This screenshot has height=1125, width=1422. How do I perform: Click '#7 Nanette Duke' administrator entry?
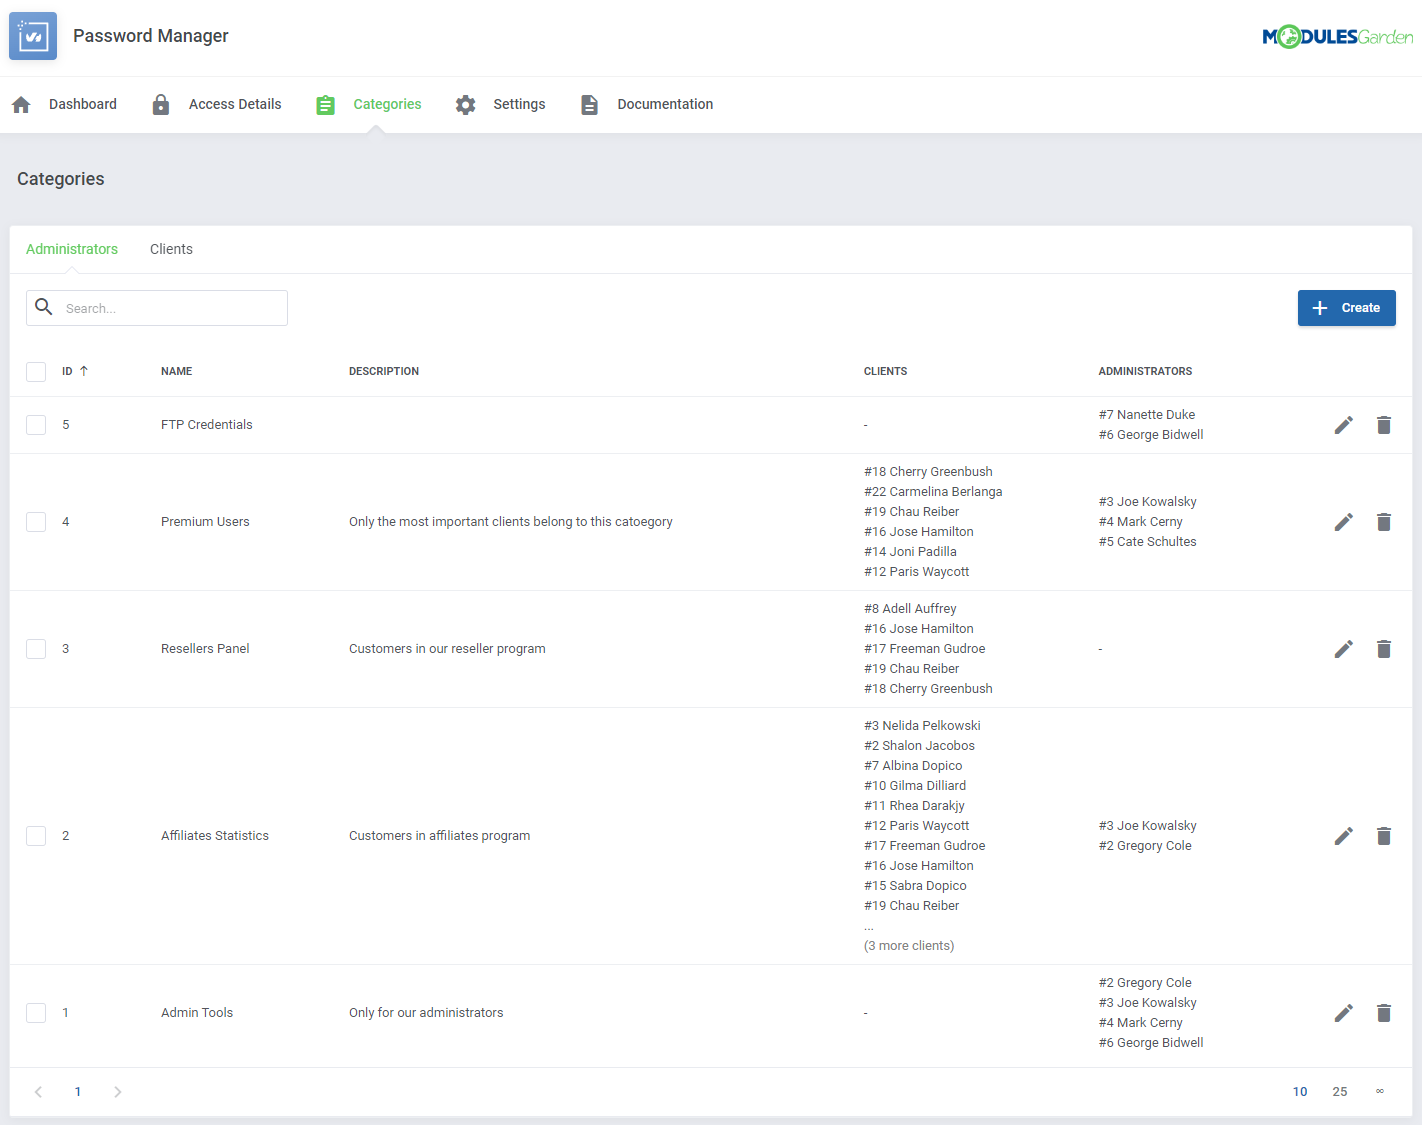(x=1147, y=415)
